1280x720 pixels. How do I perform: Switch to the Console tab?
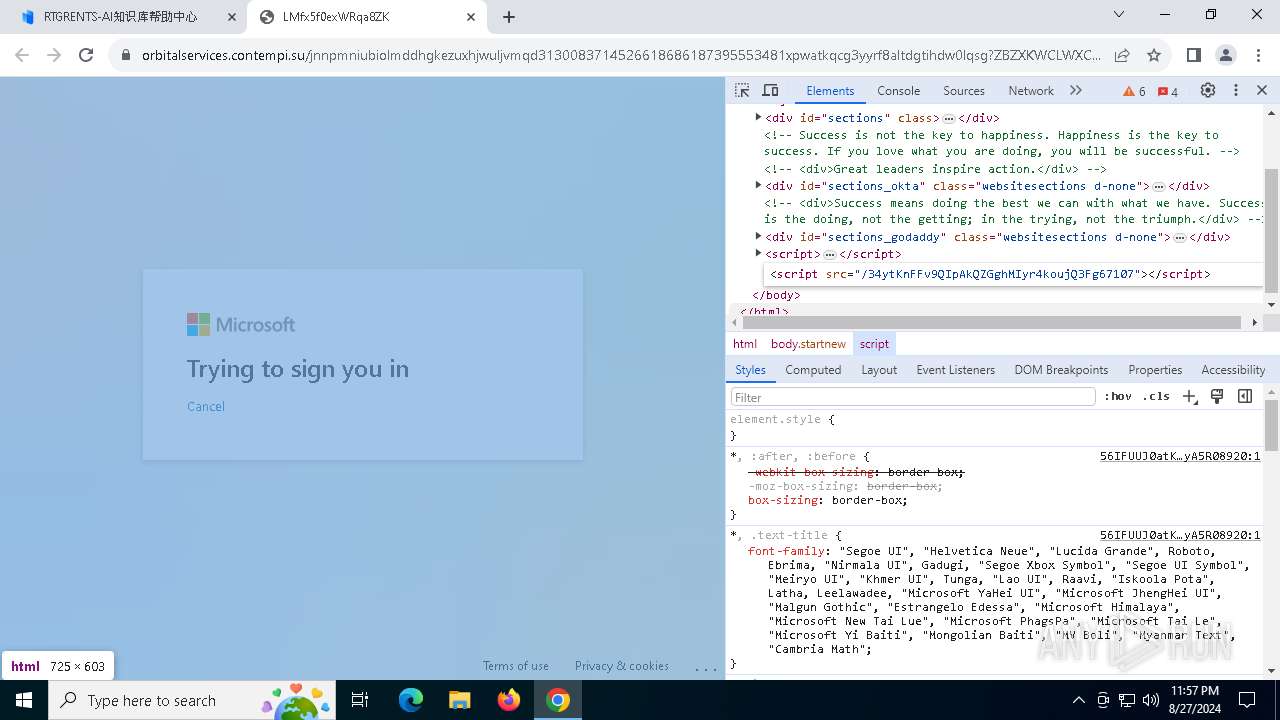point(898,90)
